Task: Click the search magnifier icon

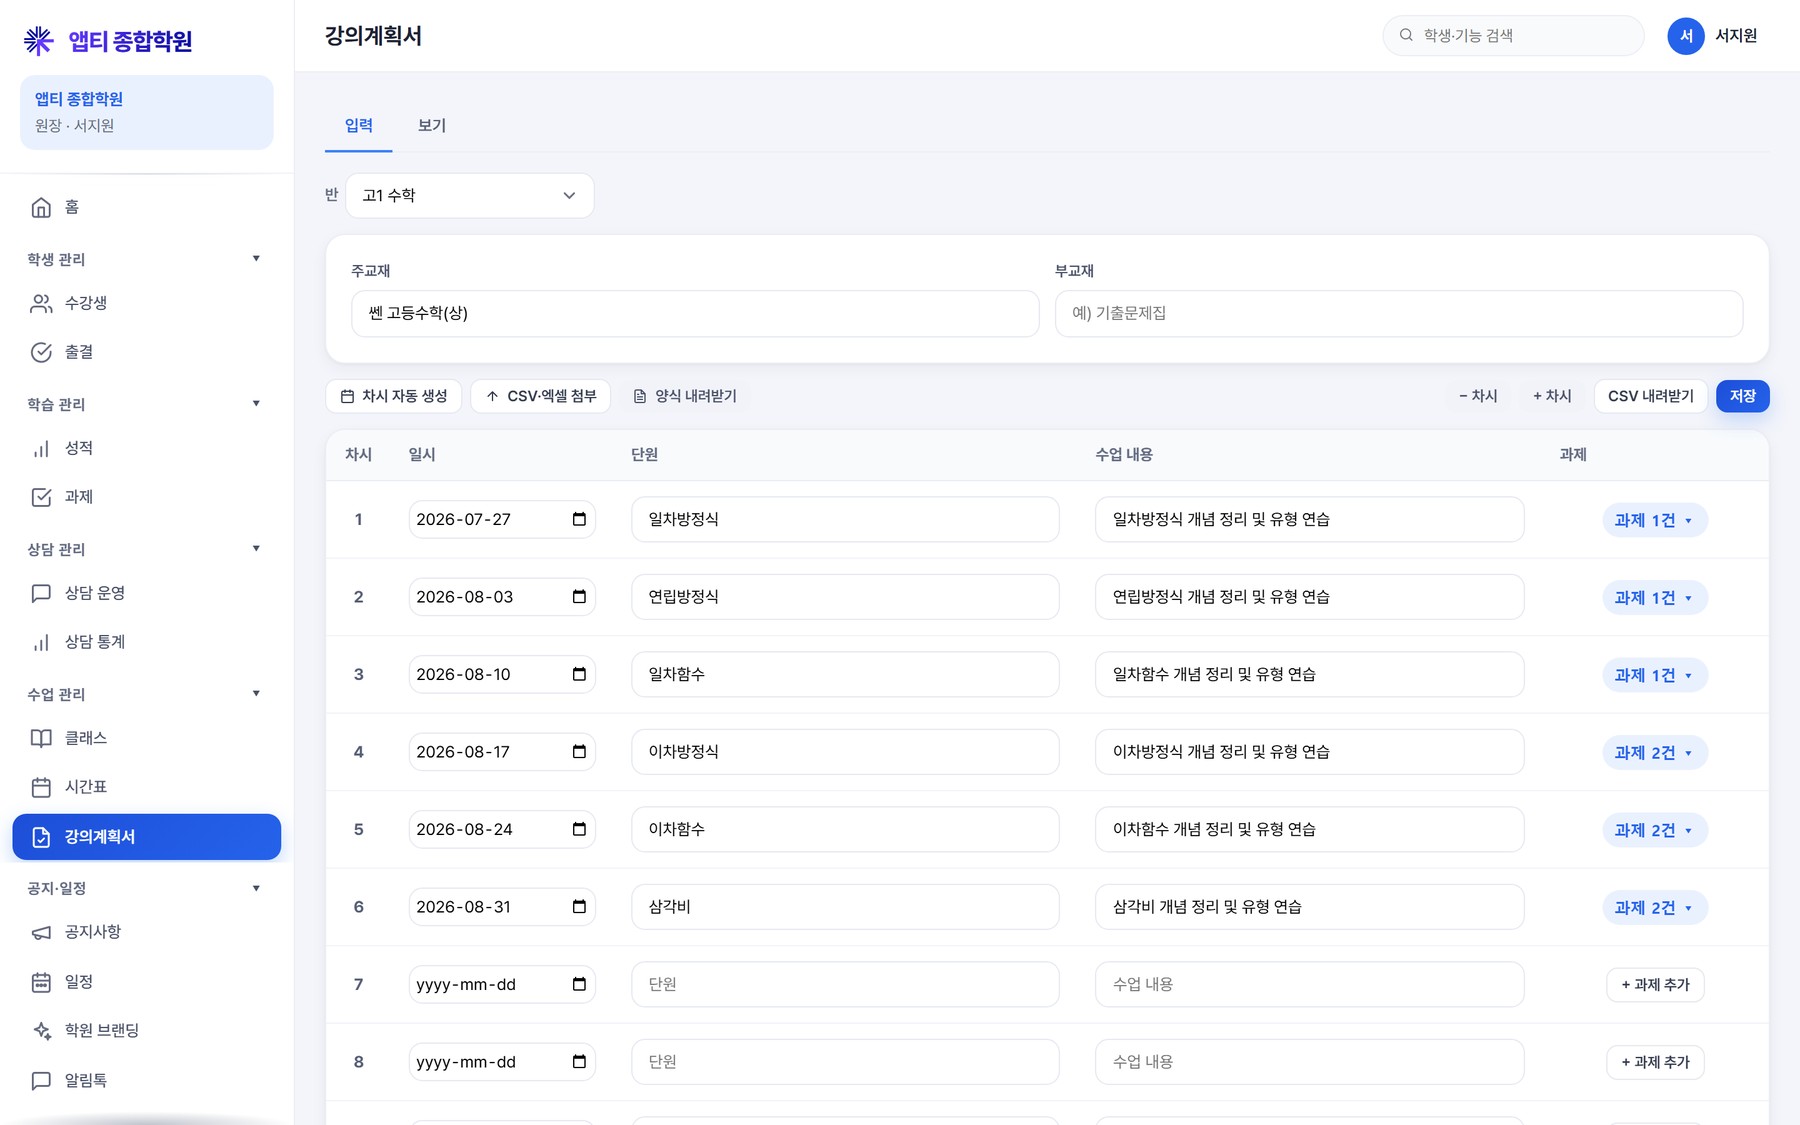Action: 1406,35
